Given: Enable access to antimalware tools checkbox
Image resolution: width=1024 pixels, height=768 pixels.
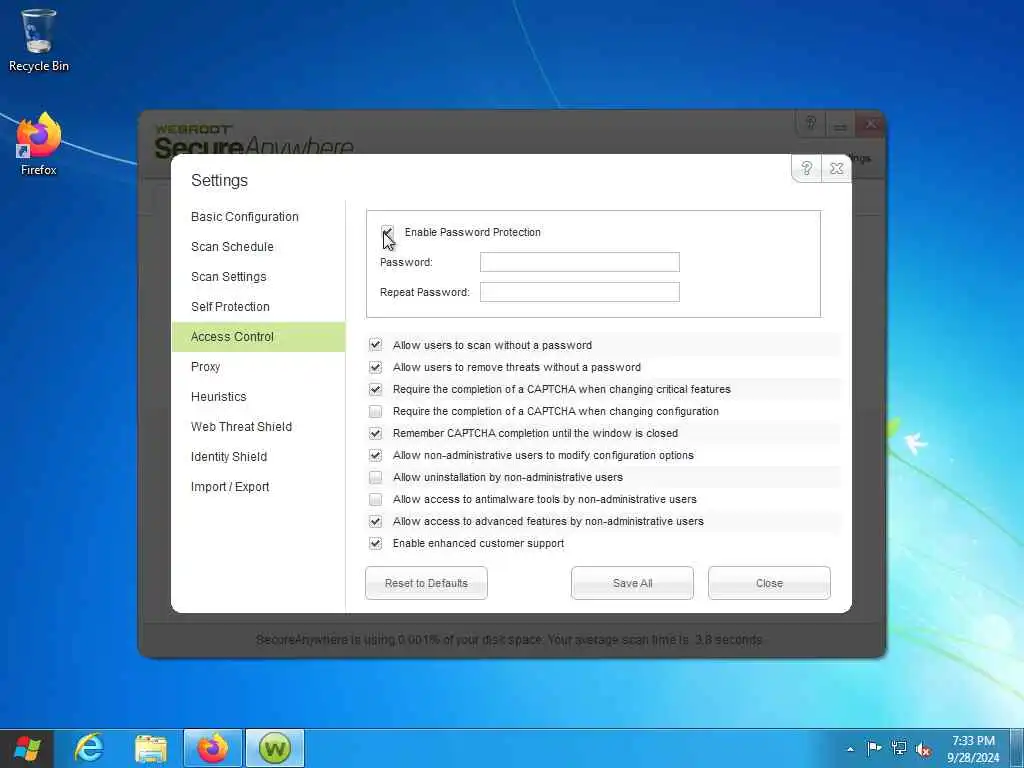Looking at the screenshot, I should 376,500.
